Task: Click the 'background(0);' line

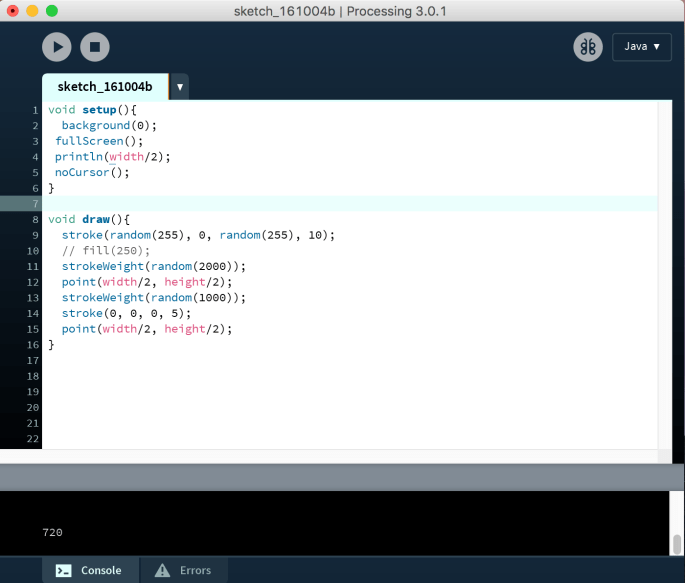Action: click(x=109, y=125)
